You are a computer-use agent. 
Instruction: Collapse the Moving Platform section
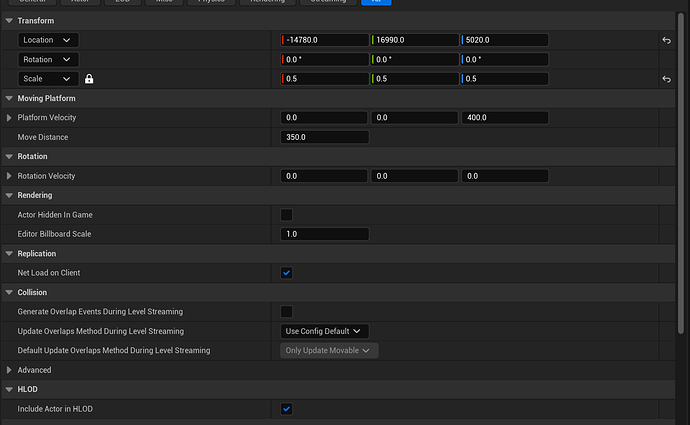tap(10, 98)
